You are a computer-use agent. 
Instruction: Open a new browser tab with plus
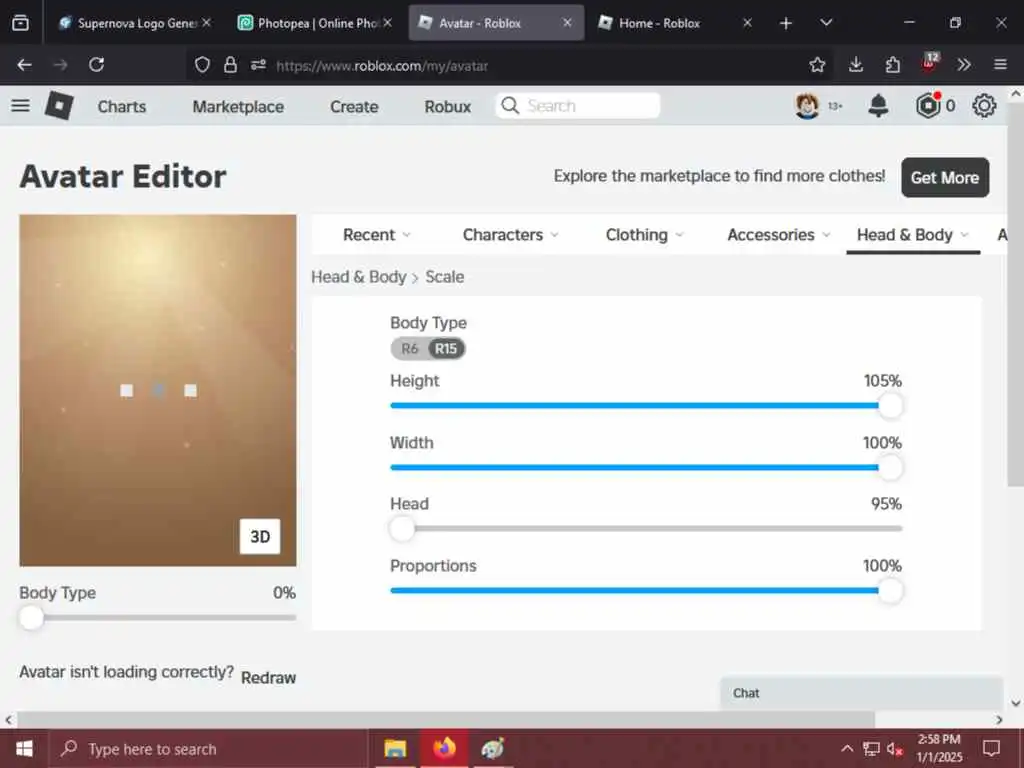pos(786,24)
